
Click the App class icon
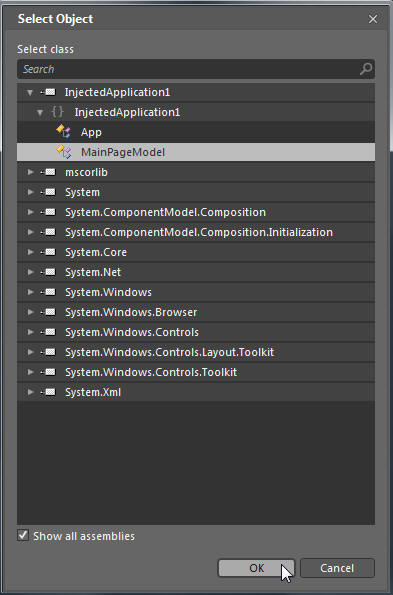pyautogui.click(x=63, y=132)
